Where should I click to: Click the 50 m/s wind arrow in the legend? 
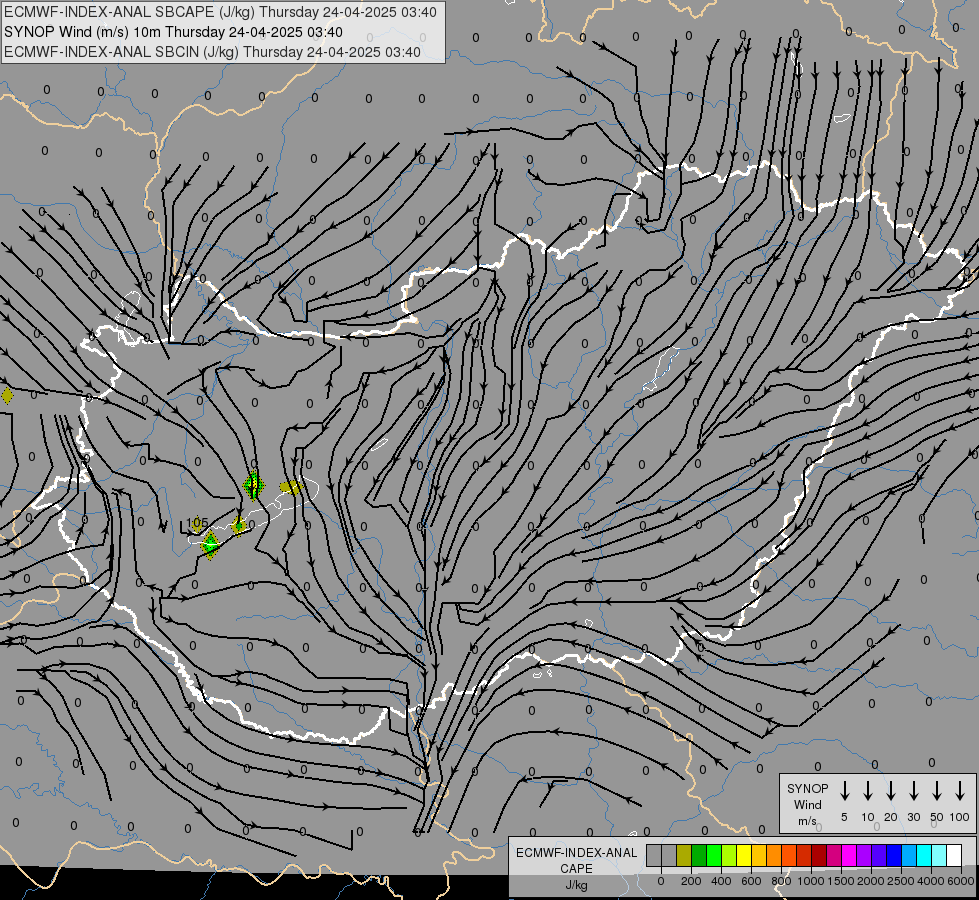coord(937,790)
